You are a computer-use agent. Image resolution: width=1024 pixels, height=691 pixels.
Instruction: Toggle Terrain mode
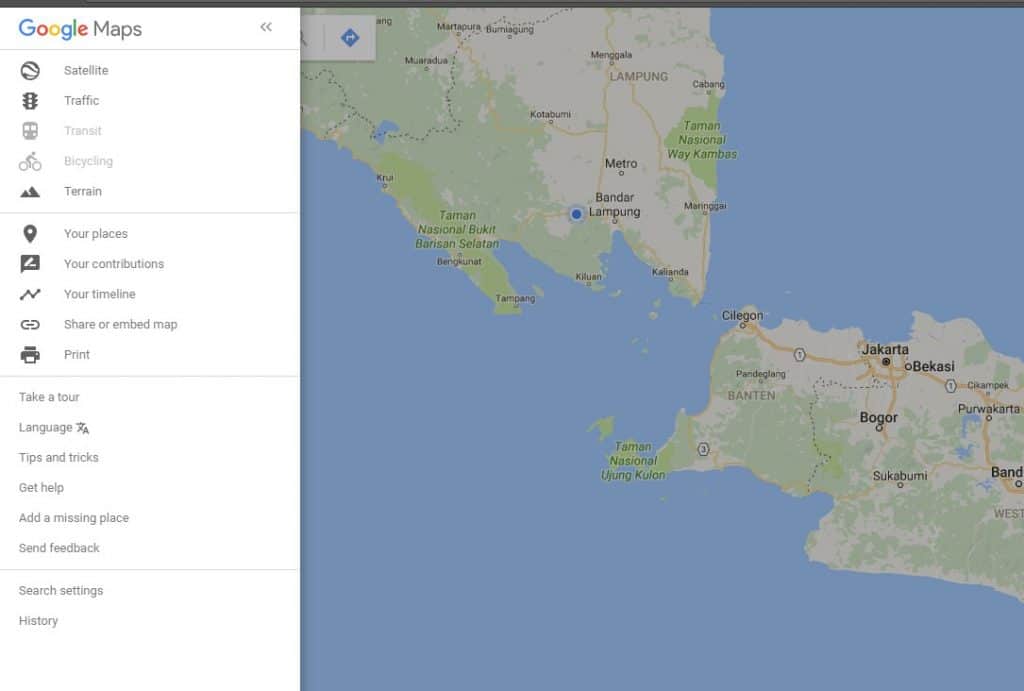(x=83, y=191)
